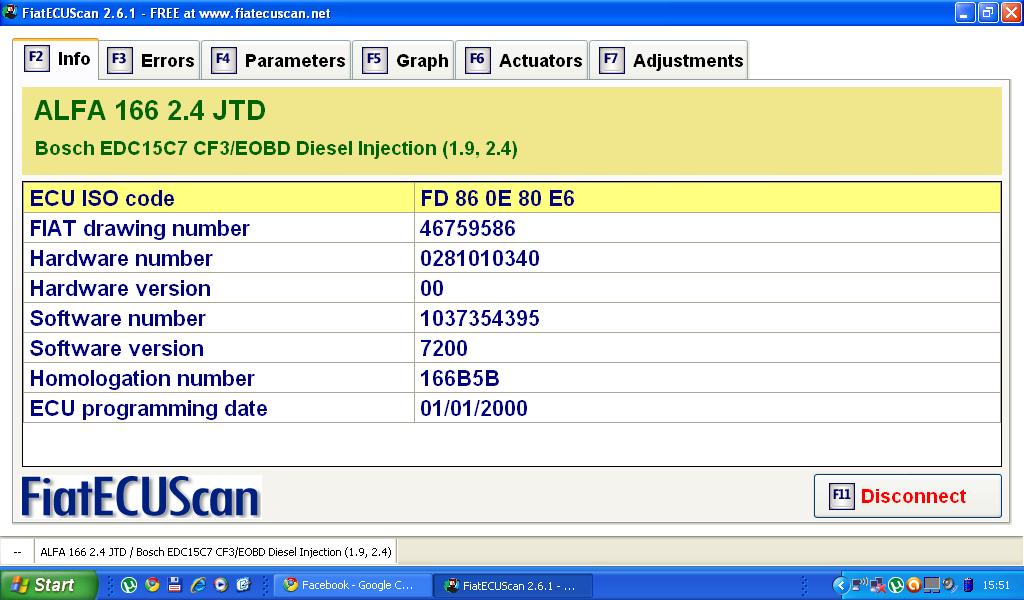Launch uTorrent from quick launch
Image resolution: width=1024 pixels, height=600 pixels.
click(x=129, y=585)
